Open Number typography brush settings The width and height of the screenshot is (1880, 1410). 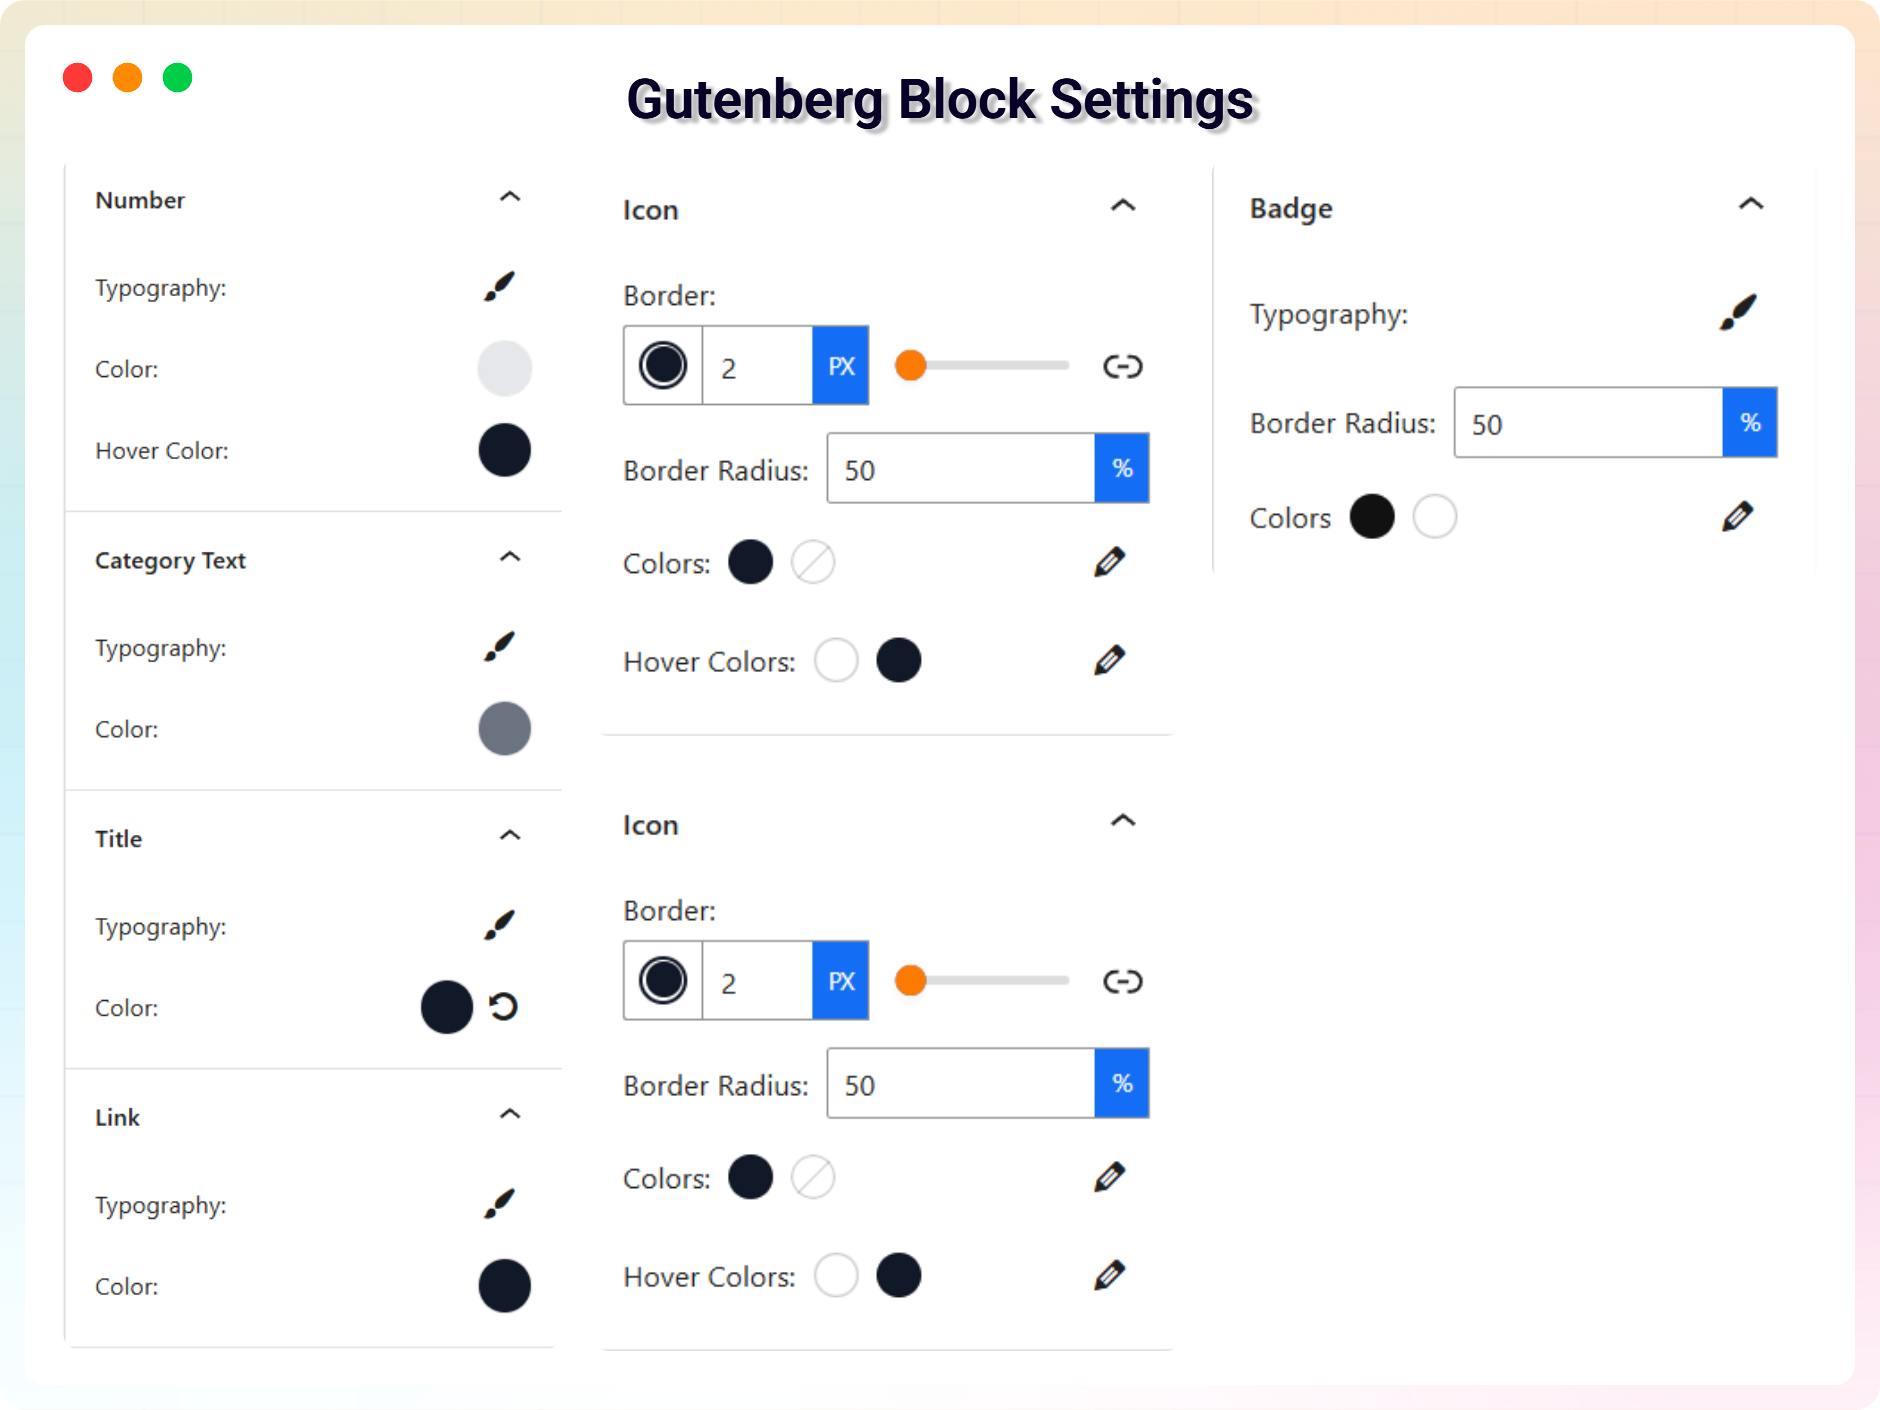point(499,287)
